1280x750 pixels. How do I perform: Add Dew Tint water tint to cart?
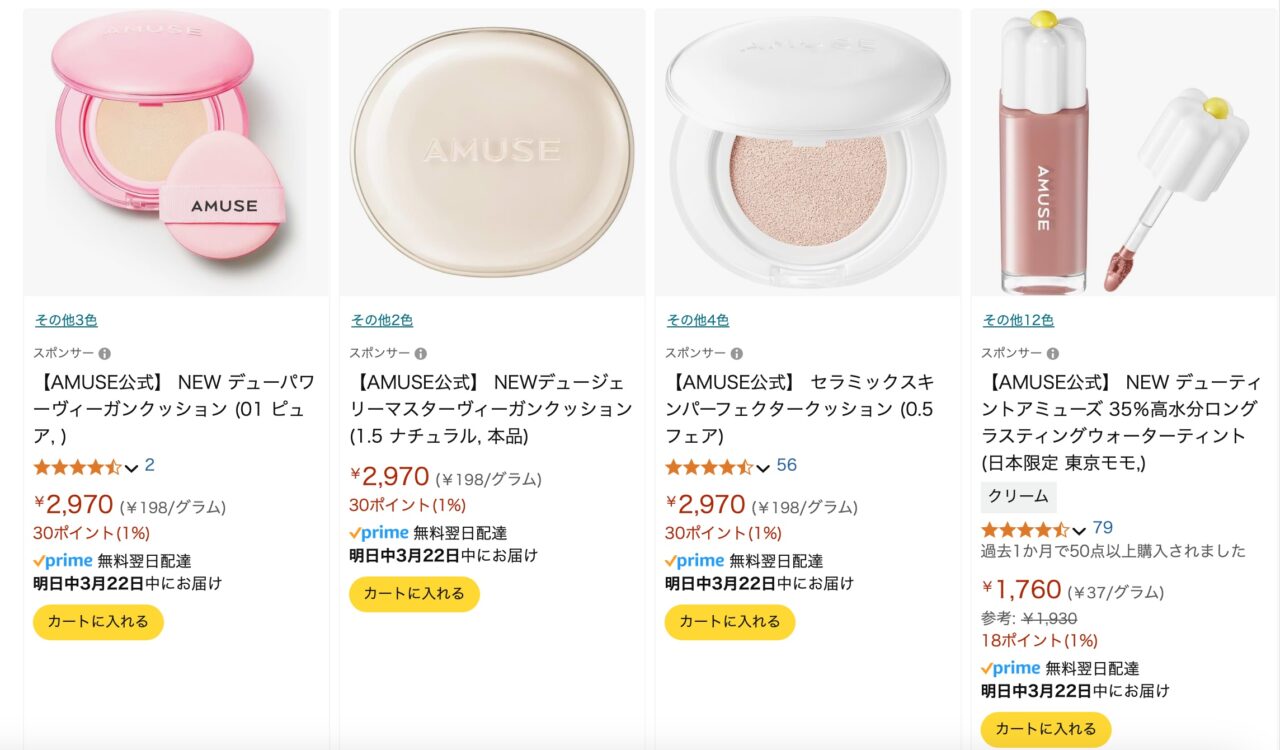pos(1046,730)
